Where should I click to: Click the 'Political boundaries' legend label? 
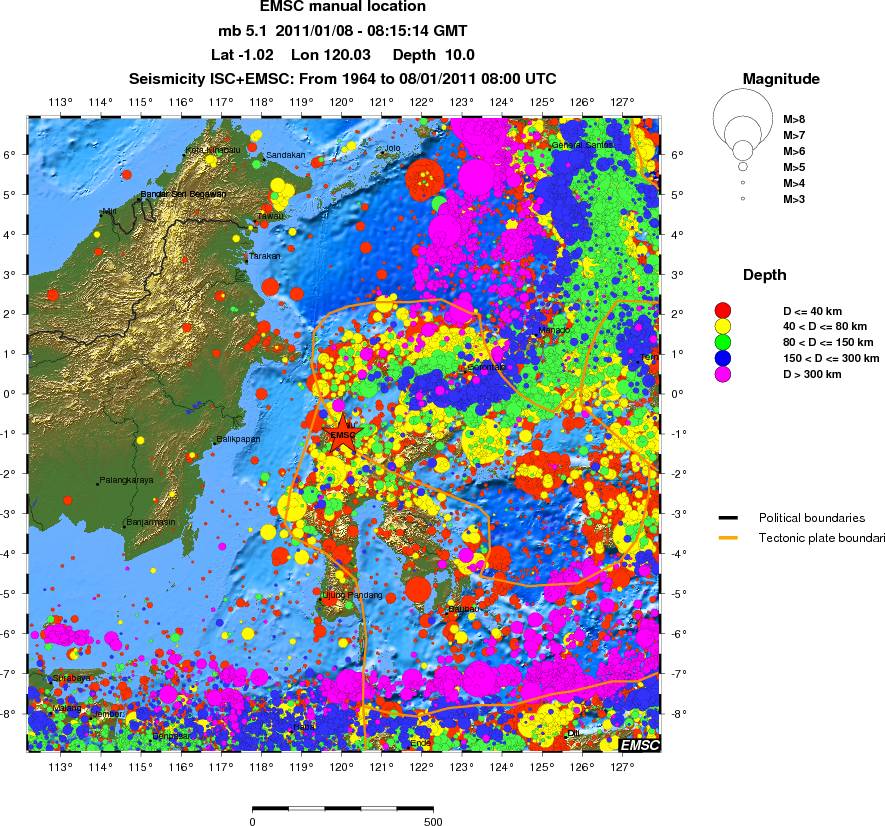pyautogui.click(x=812, y=518)
